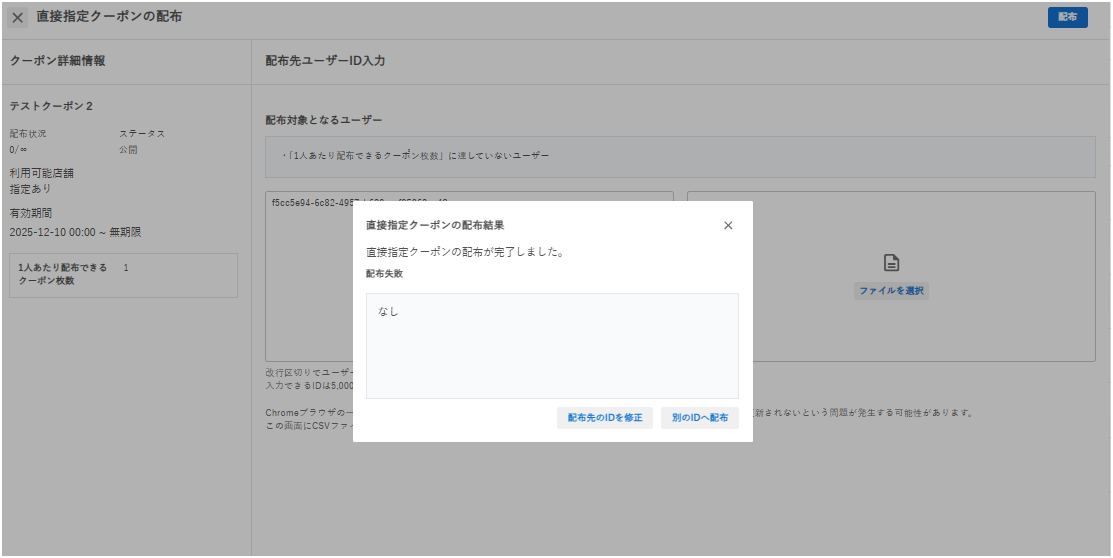
Task: Click the 配布対象となるユーザー heading
Action: [x=324, y=120]
